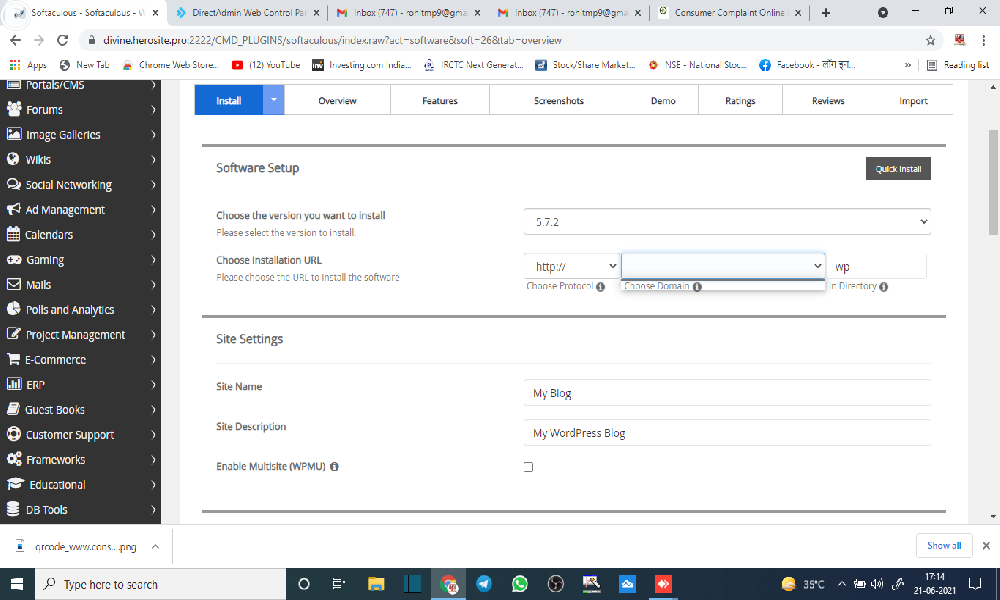
Task: Open the http:// protocol dropdown
Action: tap(572, 266)
